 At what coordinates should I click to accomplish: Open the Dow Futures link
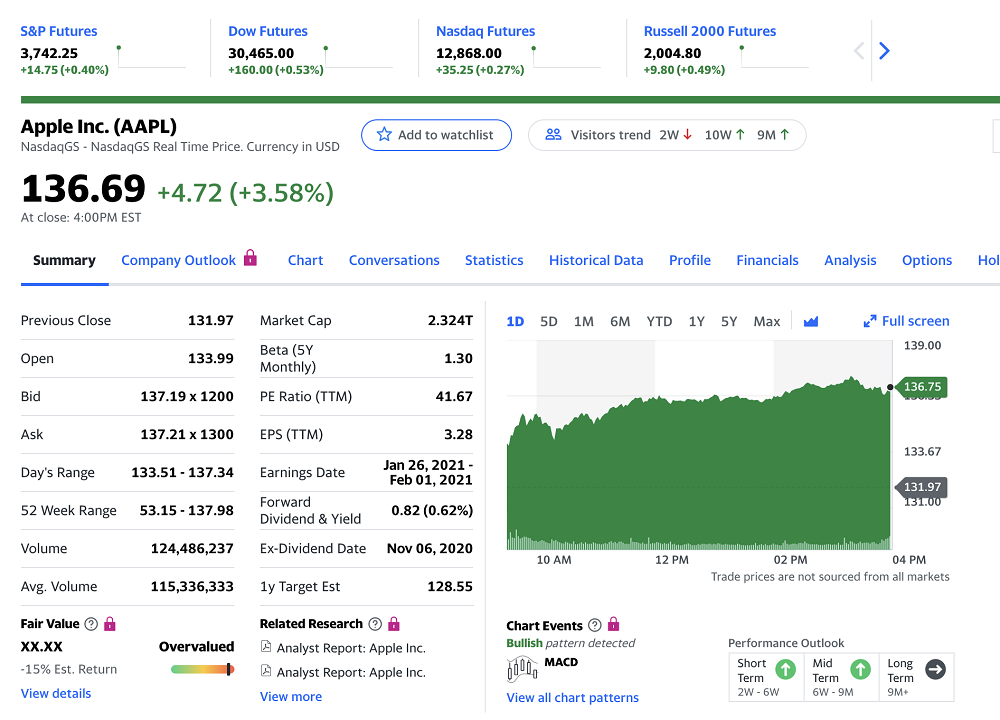tap(268, 31)
